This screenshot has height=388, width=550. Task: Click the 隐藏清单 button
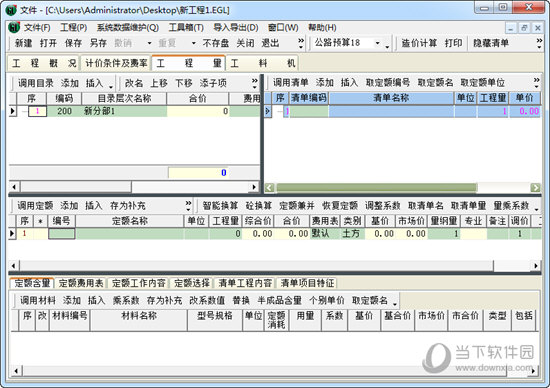point(491,43)
